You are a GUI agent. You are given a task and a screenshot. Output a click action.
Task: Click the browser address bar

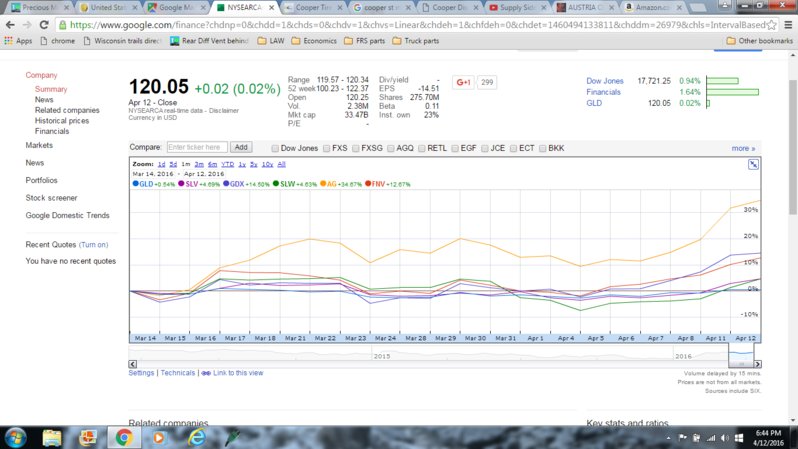click(x=415, y=24)
